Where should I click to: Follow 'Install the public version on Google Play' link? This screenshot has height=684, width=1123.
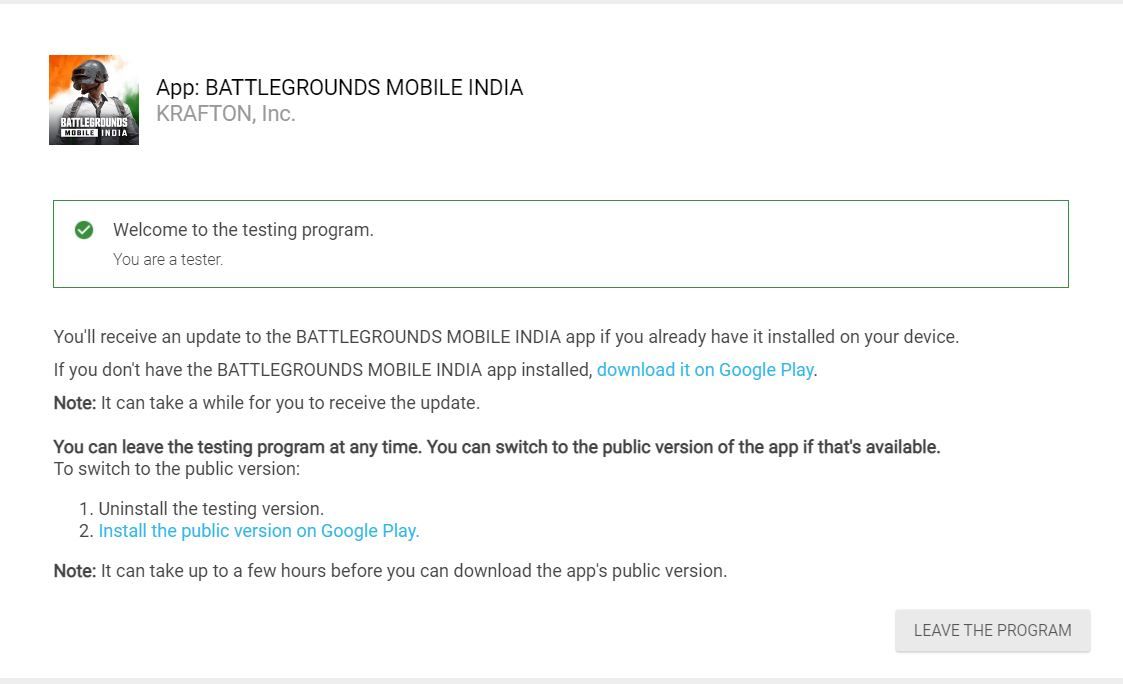click(259, 531)
